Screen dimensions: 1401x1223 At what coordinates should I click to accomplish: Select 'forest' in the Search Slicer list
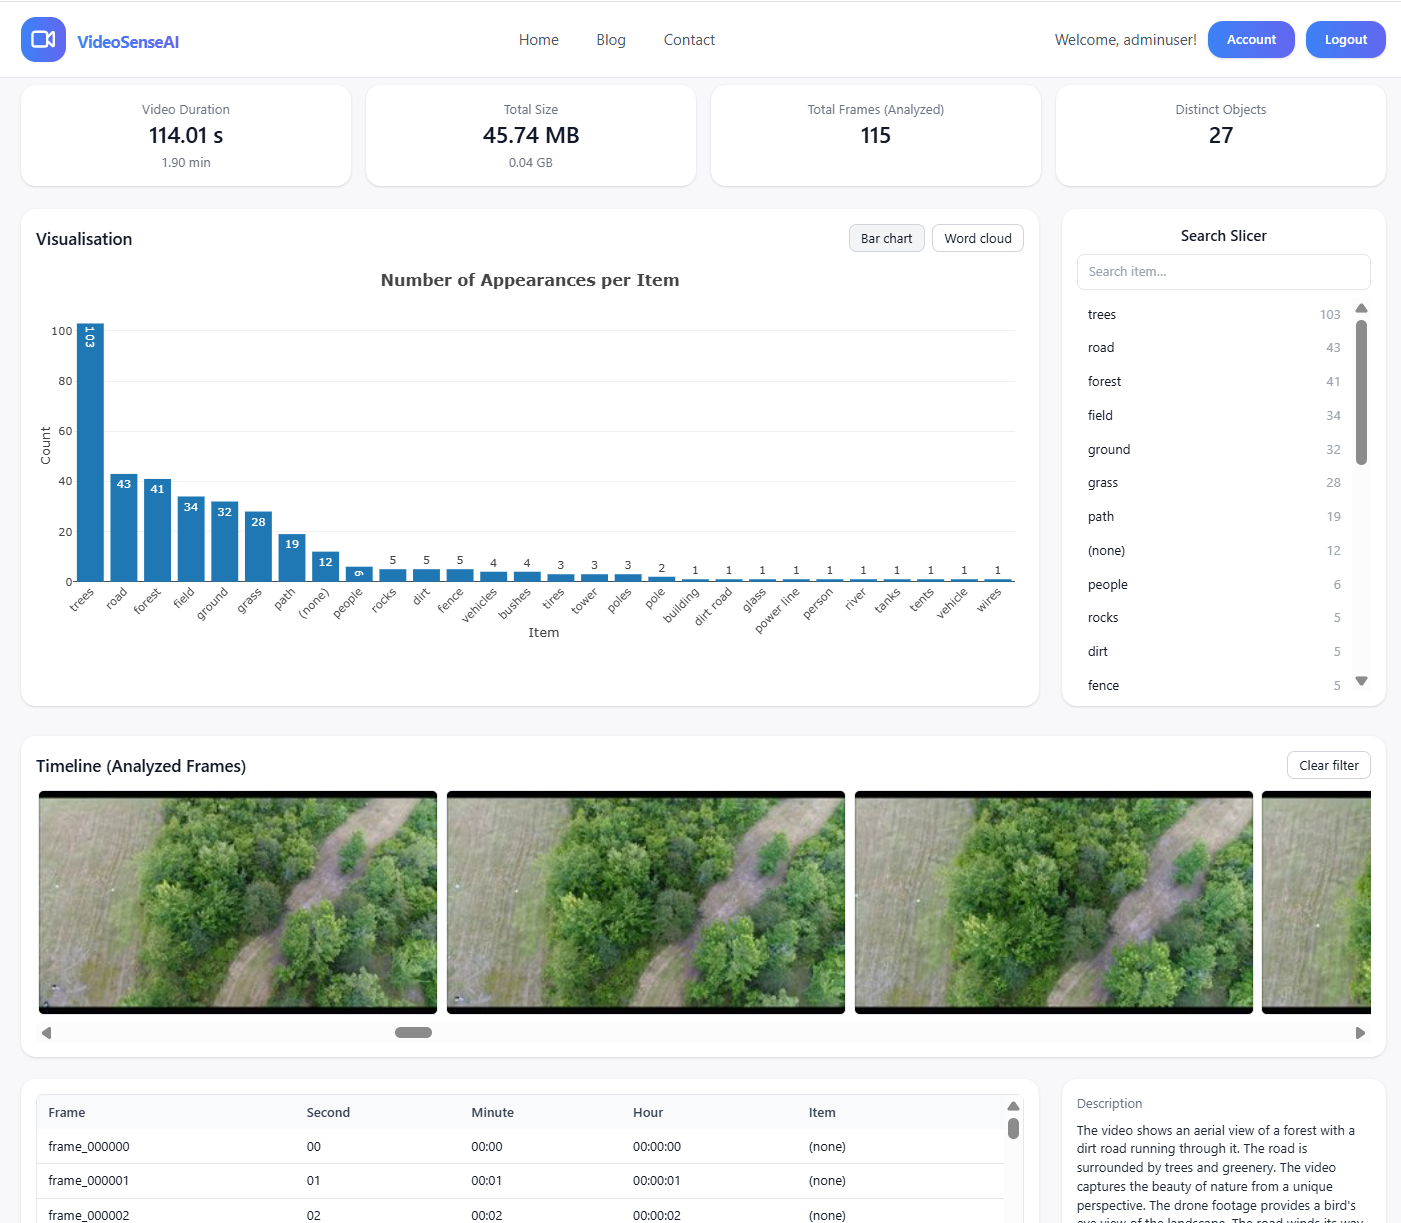point(1104,382)
